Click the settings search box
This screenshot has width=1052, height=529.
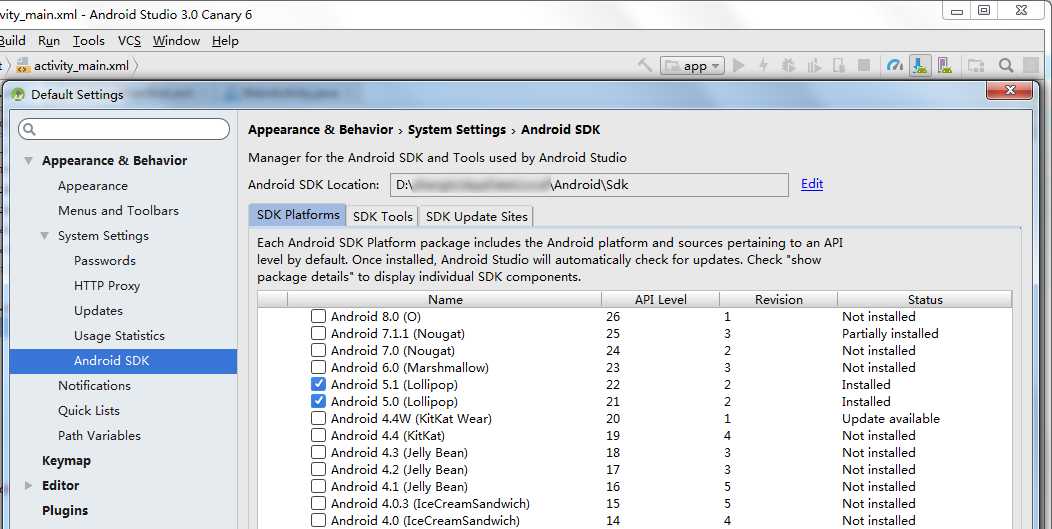pyautogui.click(x=123, y=129)
